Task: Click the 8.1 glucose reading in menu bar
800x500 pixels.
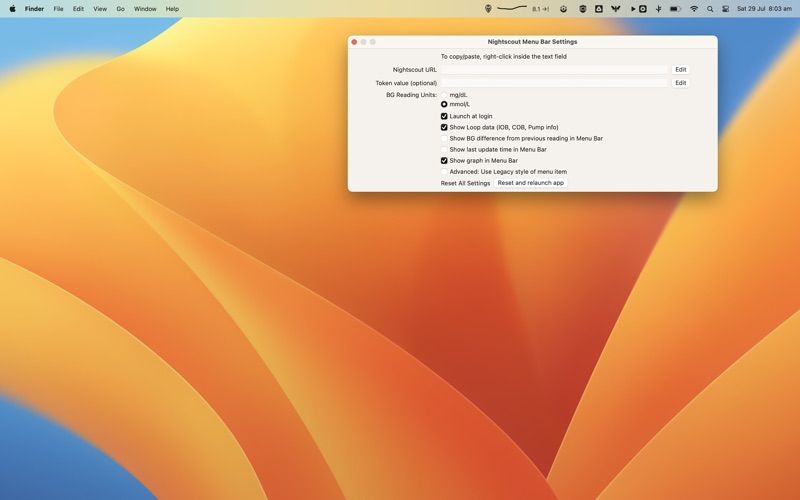Action: (540, 9)
